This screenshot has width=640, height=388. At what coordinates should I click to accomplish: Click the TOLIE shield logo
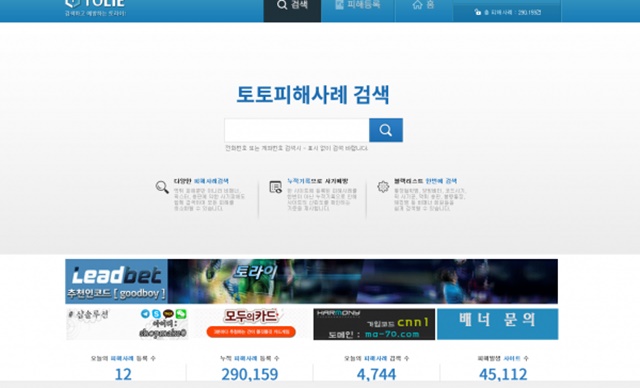95,5
